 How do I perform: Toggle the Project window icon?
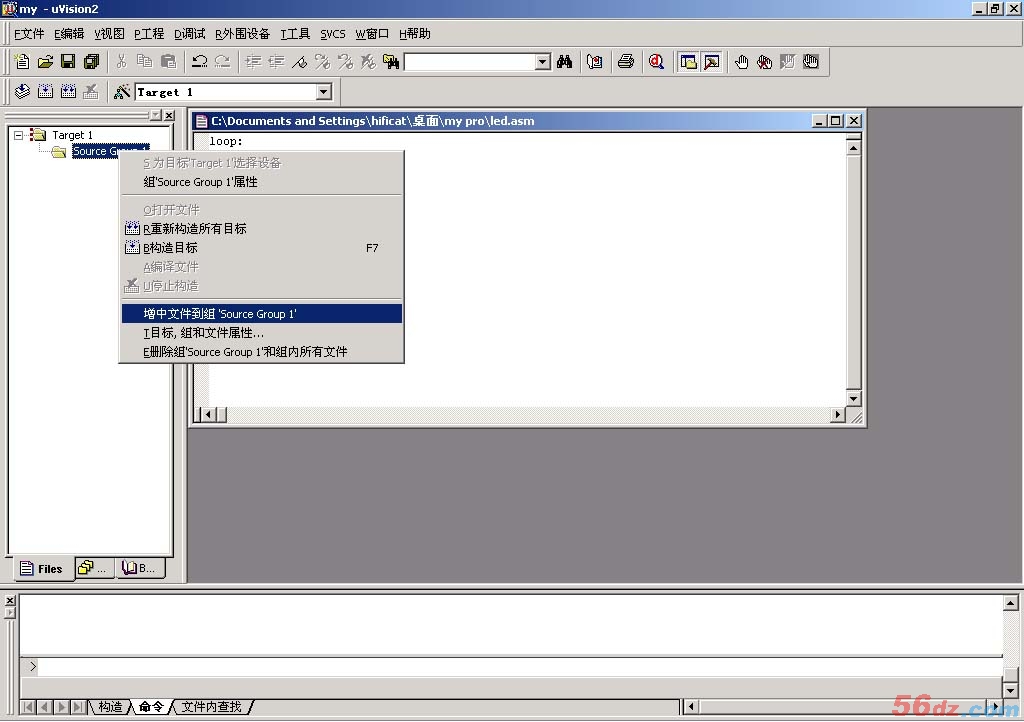click(x=688, y=61)
